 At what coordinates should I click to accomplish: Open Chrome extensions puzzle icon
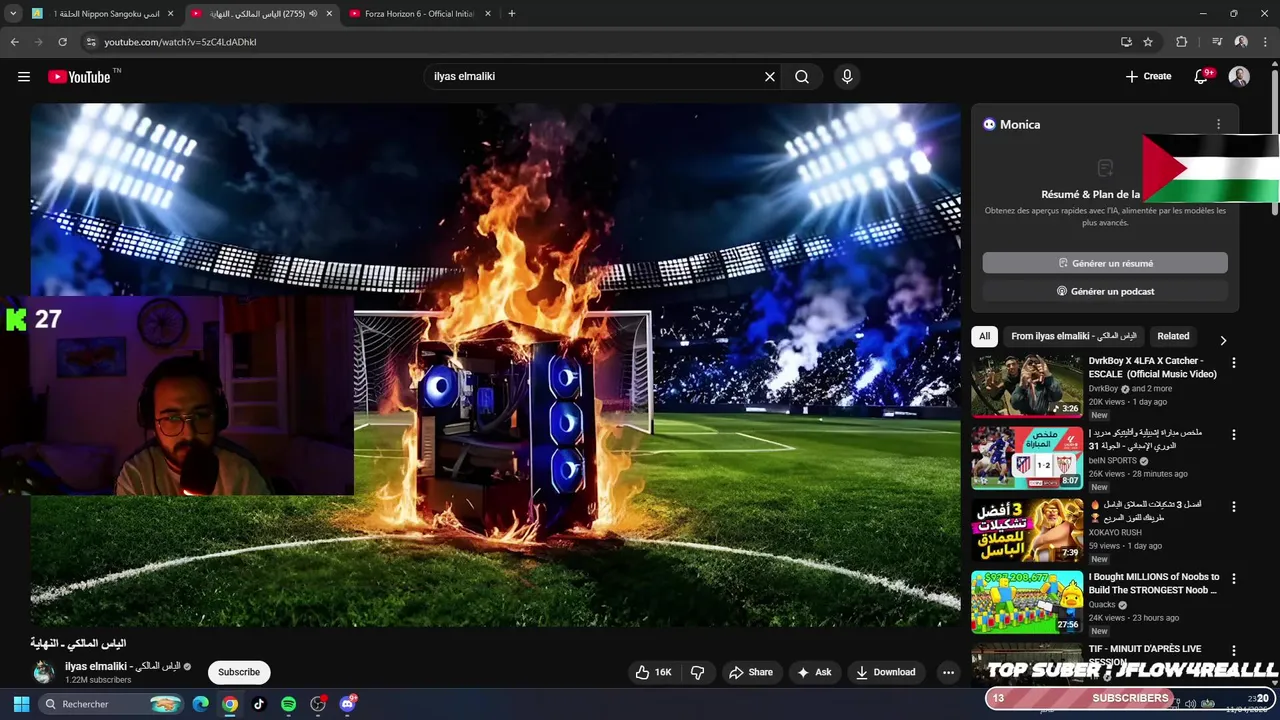click(x=1181, y=42)
